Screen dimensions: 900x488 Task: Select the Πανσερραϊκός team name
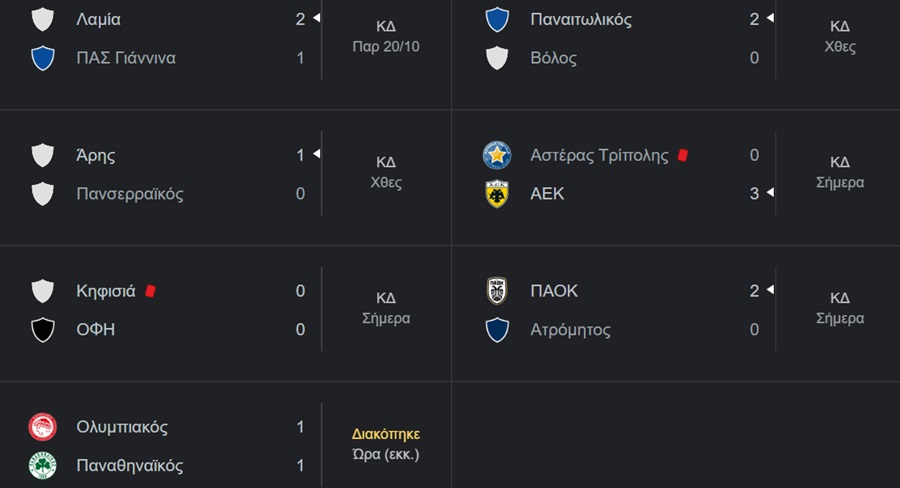point(130,194)
